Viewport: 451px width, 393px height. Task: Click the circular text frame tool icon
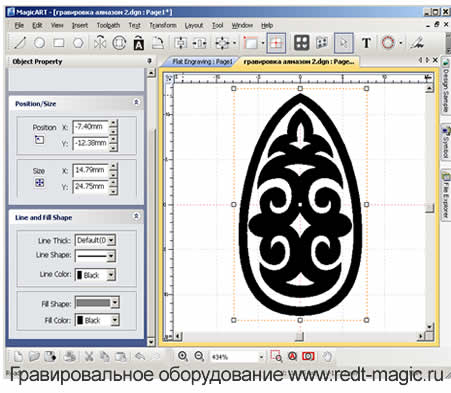click(x=119, y=43)
